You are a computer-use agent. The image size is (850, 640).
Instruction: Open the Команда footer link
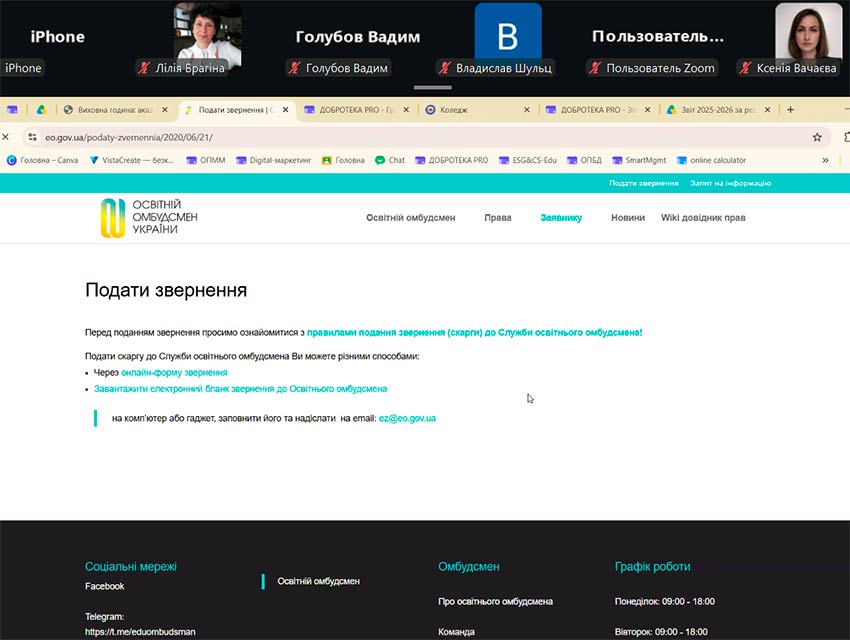[456, 631]
